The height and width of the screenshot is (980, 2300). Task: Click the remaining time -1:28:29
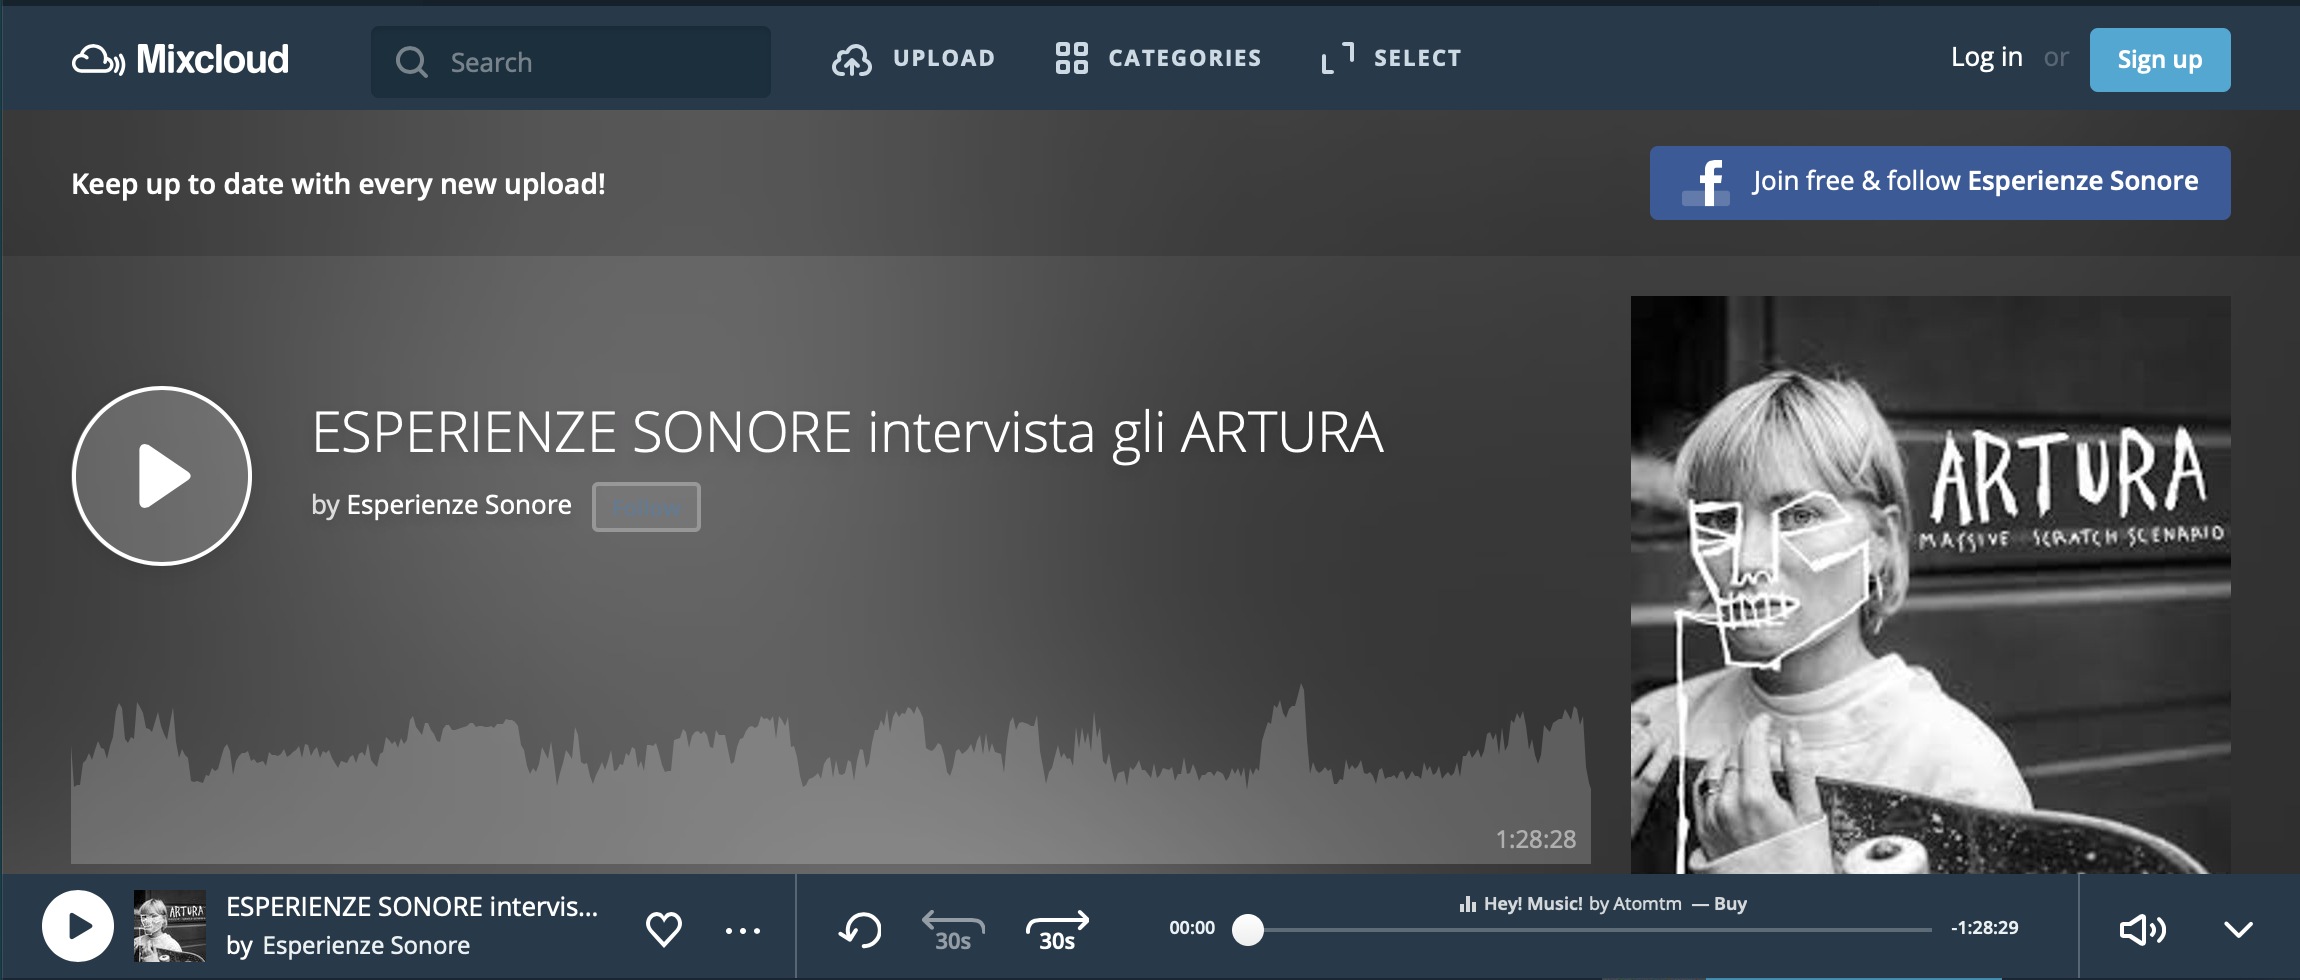tap(1984, 928)
